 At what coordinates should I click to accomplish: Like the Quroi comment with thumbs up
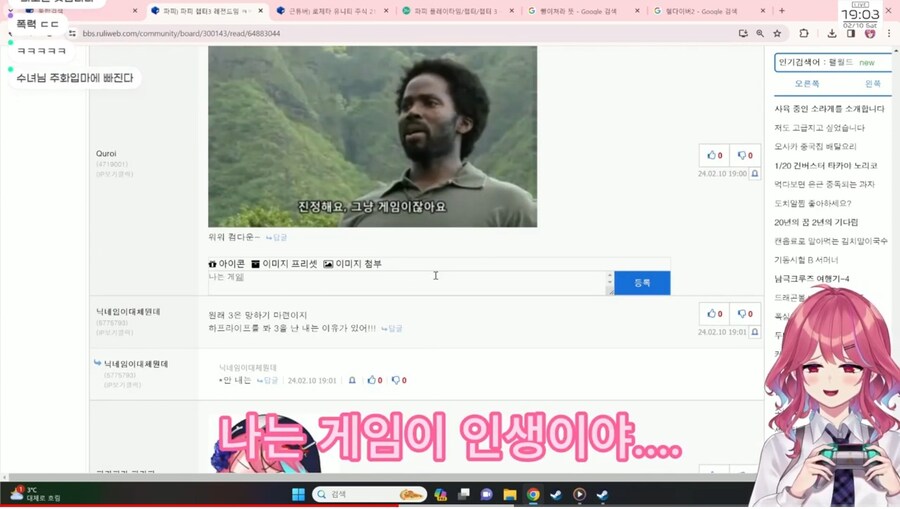[x=715, y=155]
